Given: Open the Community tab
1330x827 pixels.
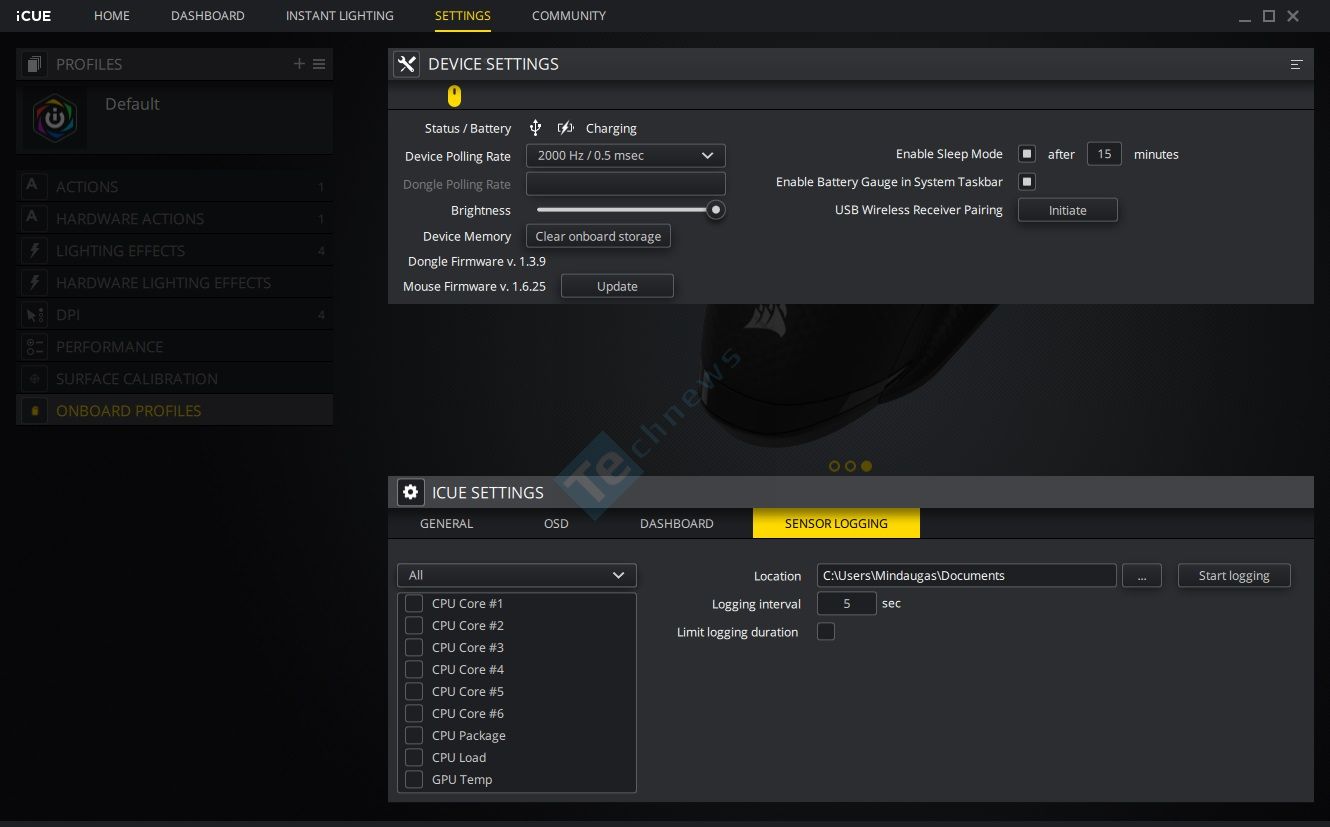Looking at the screenshot, I should tap(569, 16).
